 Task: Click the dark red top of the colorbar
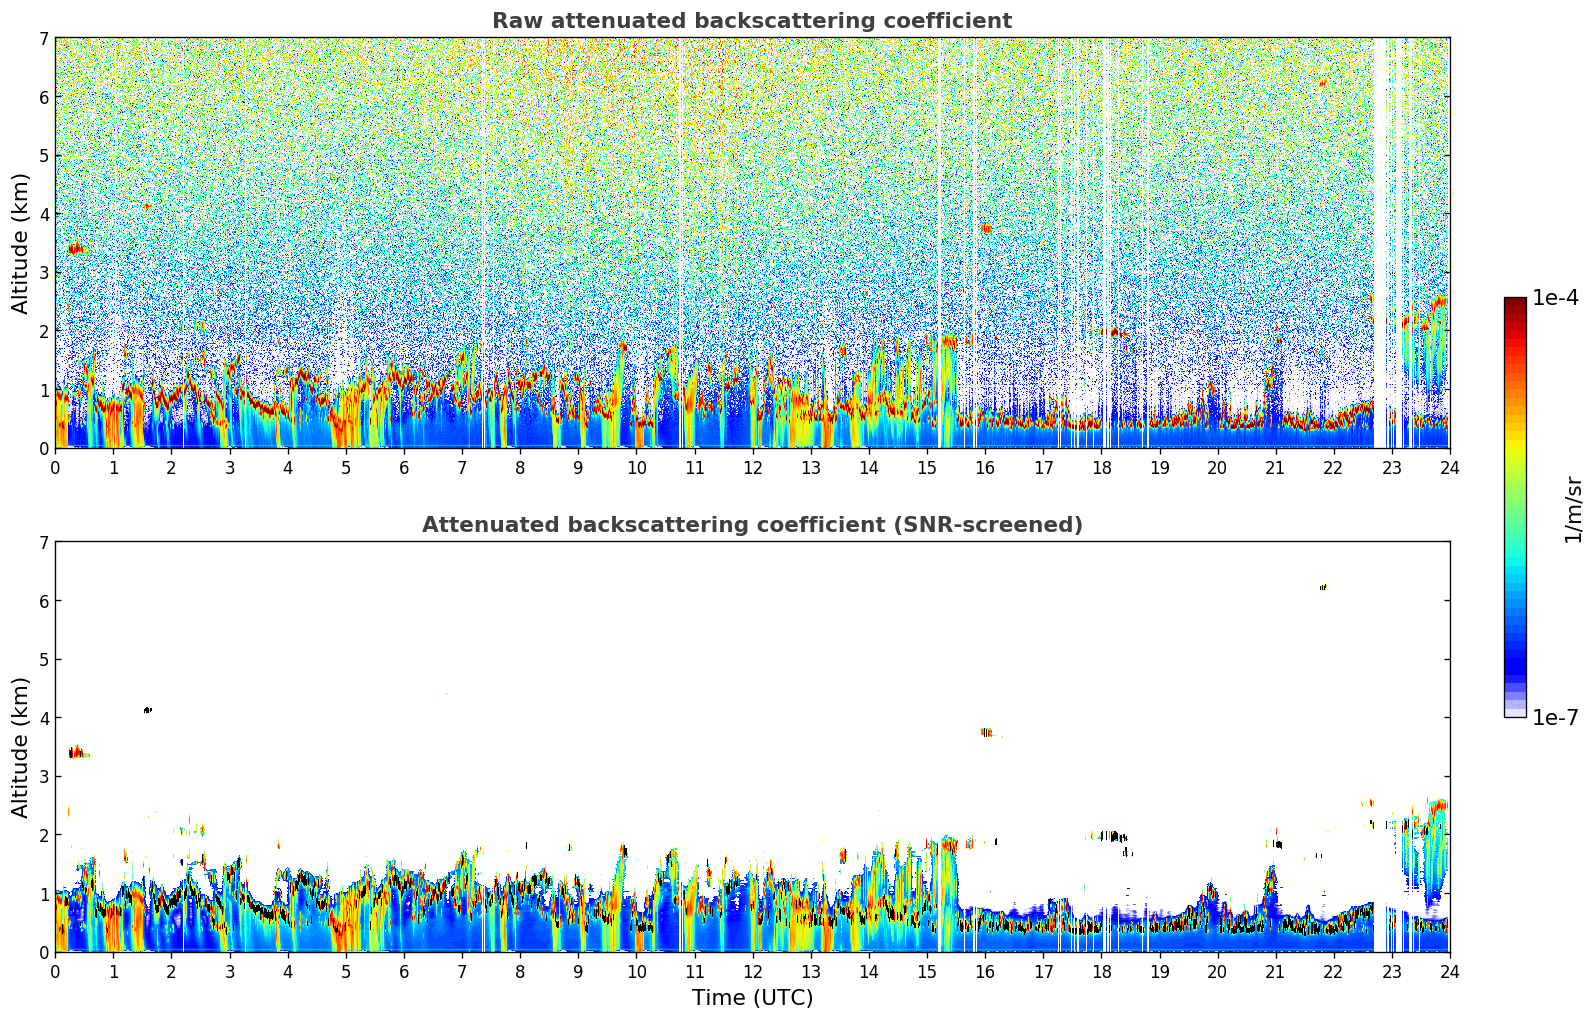1515,303
